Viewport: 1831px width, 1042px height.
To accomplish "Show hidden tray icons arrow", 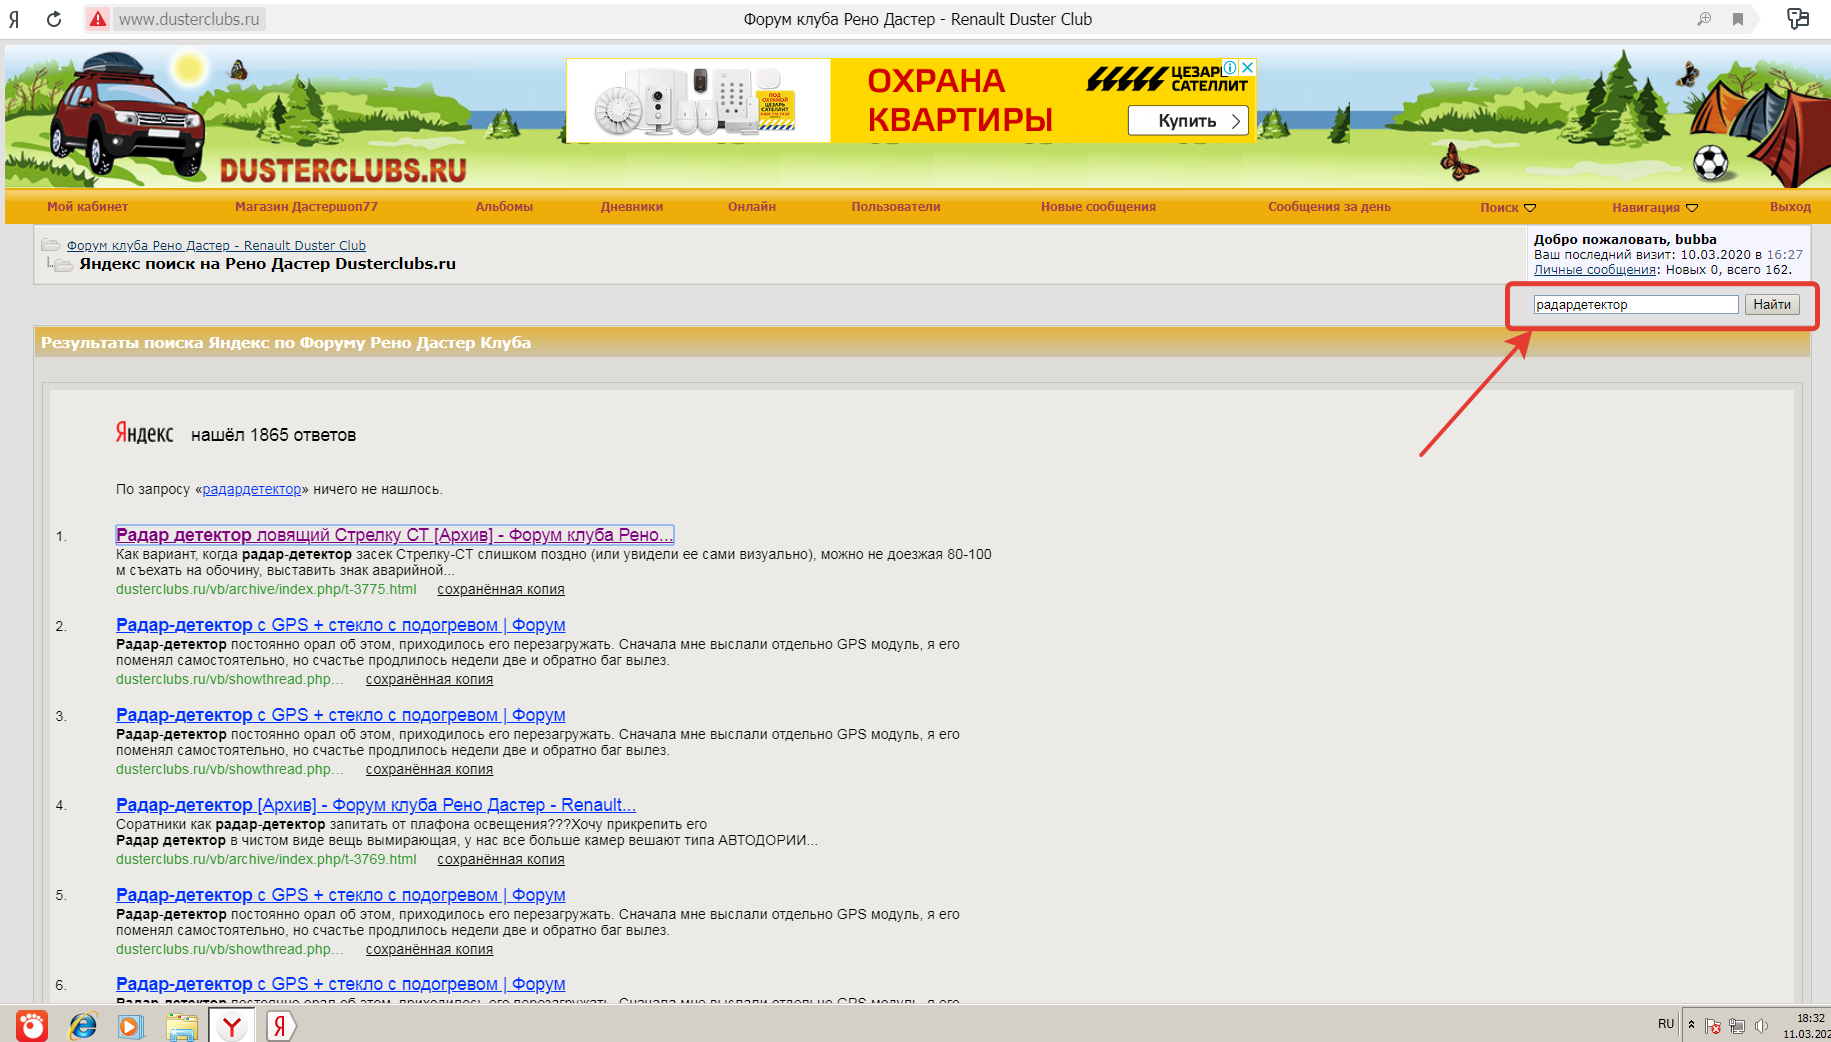I will point(1692,1025).
